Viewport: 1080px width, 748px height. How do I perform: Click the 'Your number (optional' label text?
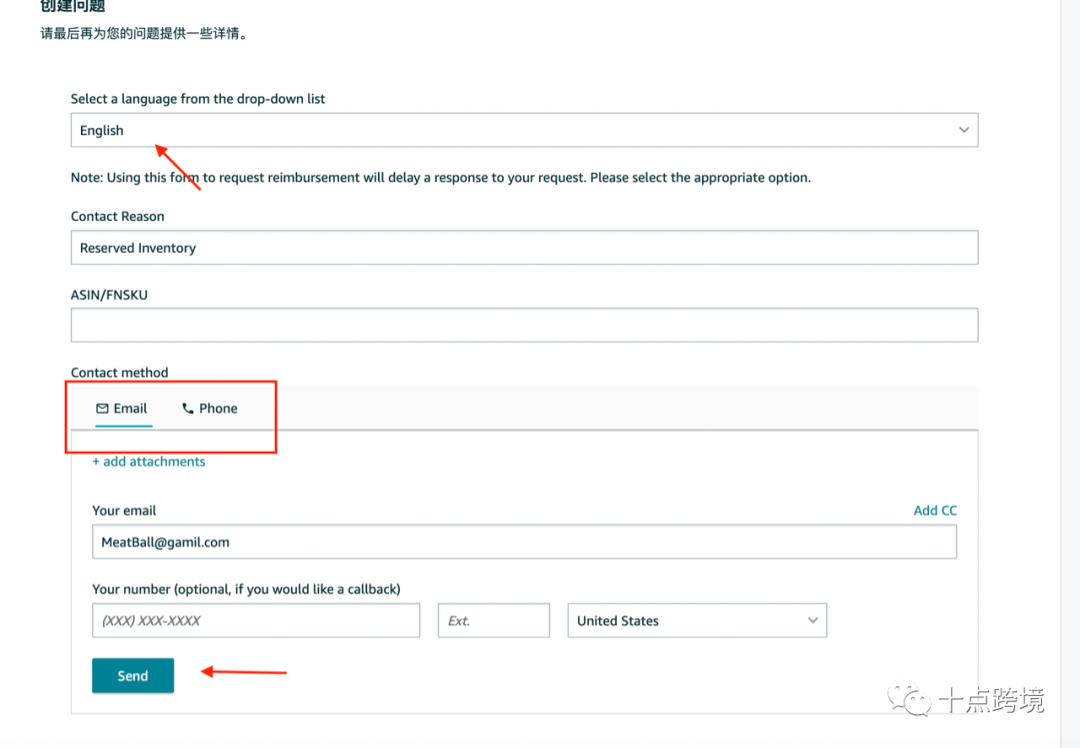(247, 589)
